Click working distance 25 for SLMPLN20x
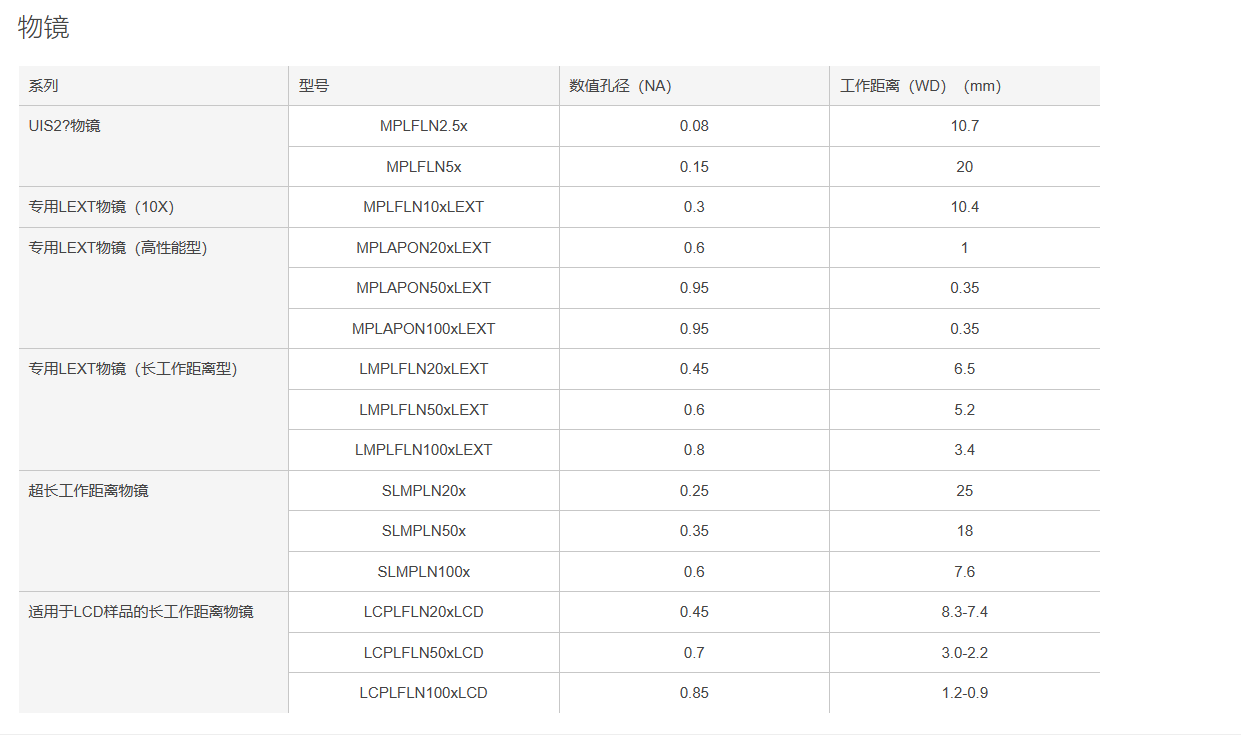The height and width of the screenshot is (740, 1241). [x=964, y=491]
